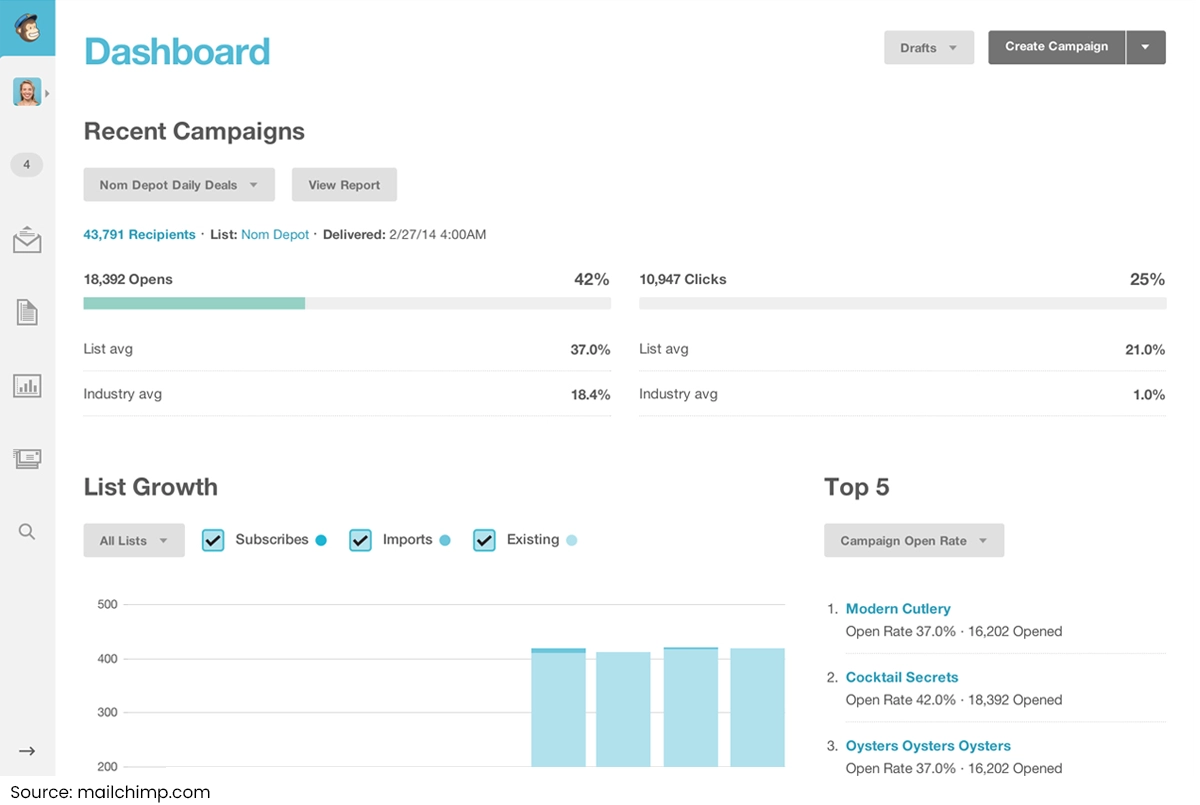The image size is (1200, 805).
Task: Click the Recent Campaigns heading
Action: click(x=194, y=131)
